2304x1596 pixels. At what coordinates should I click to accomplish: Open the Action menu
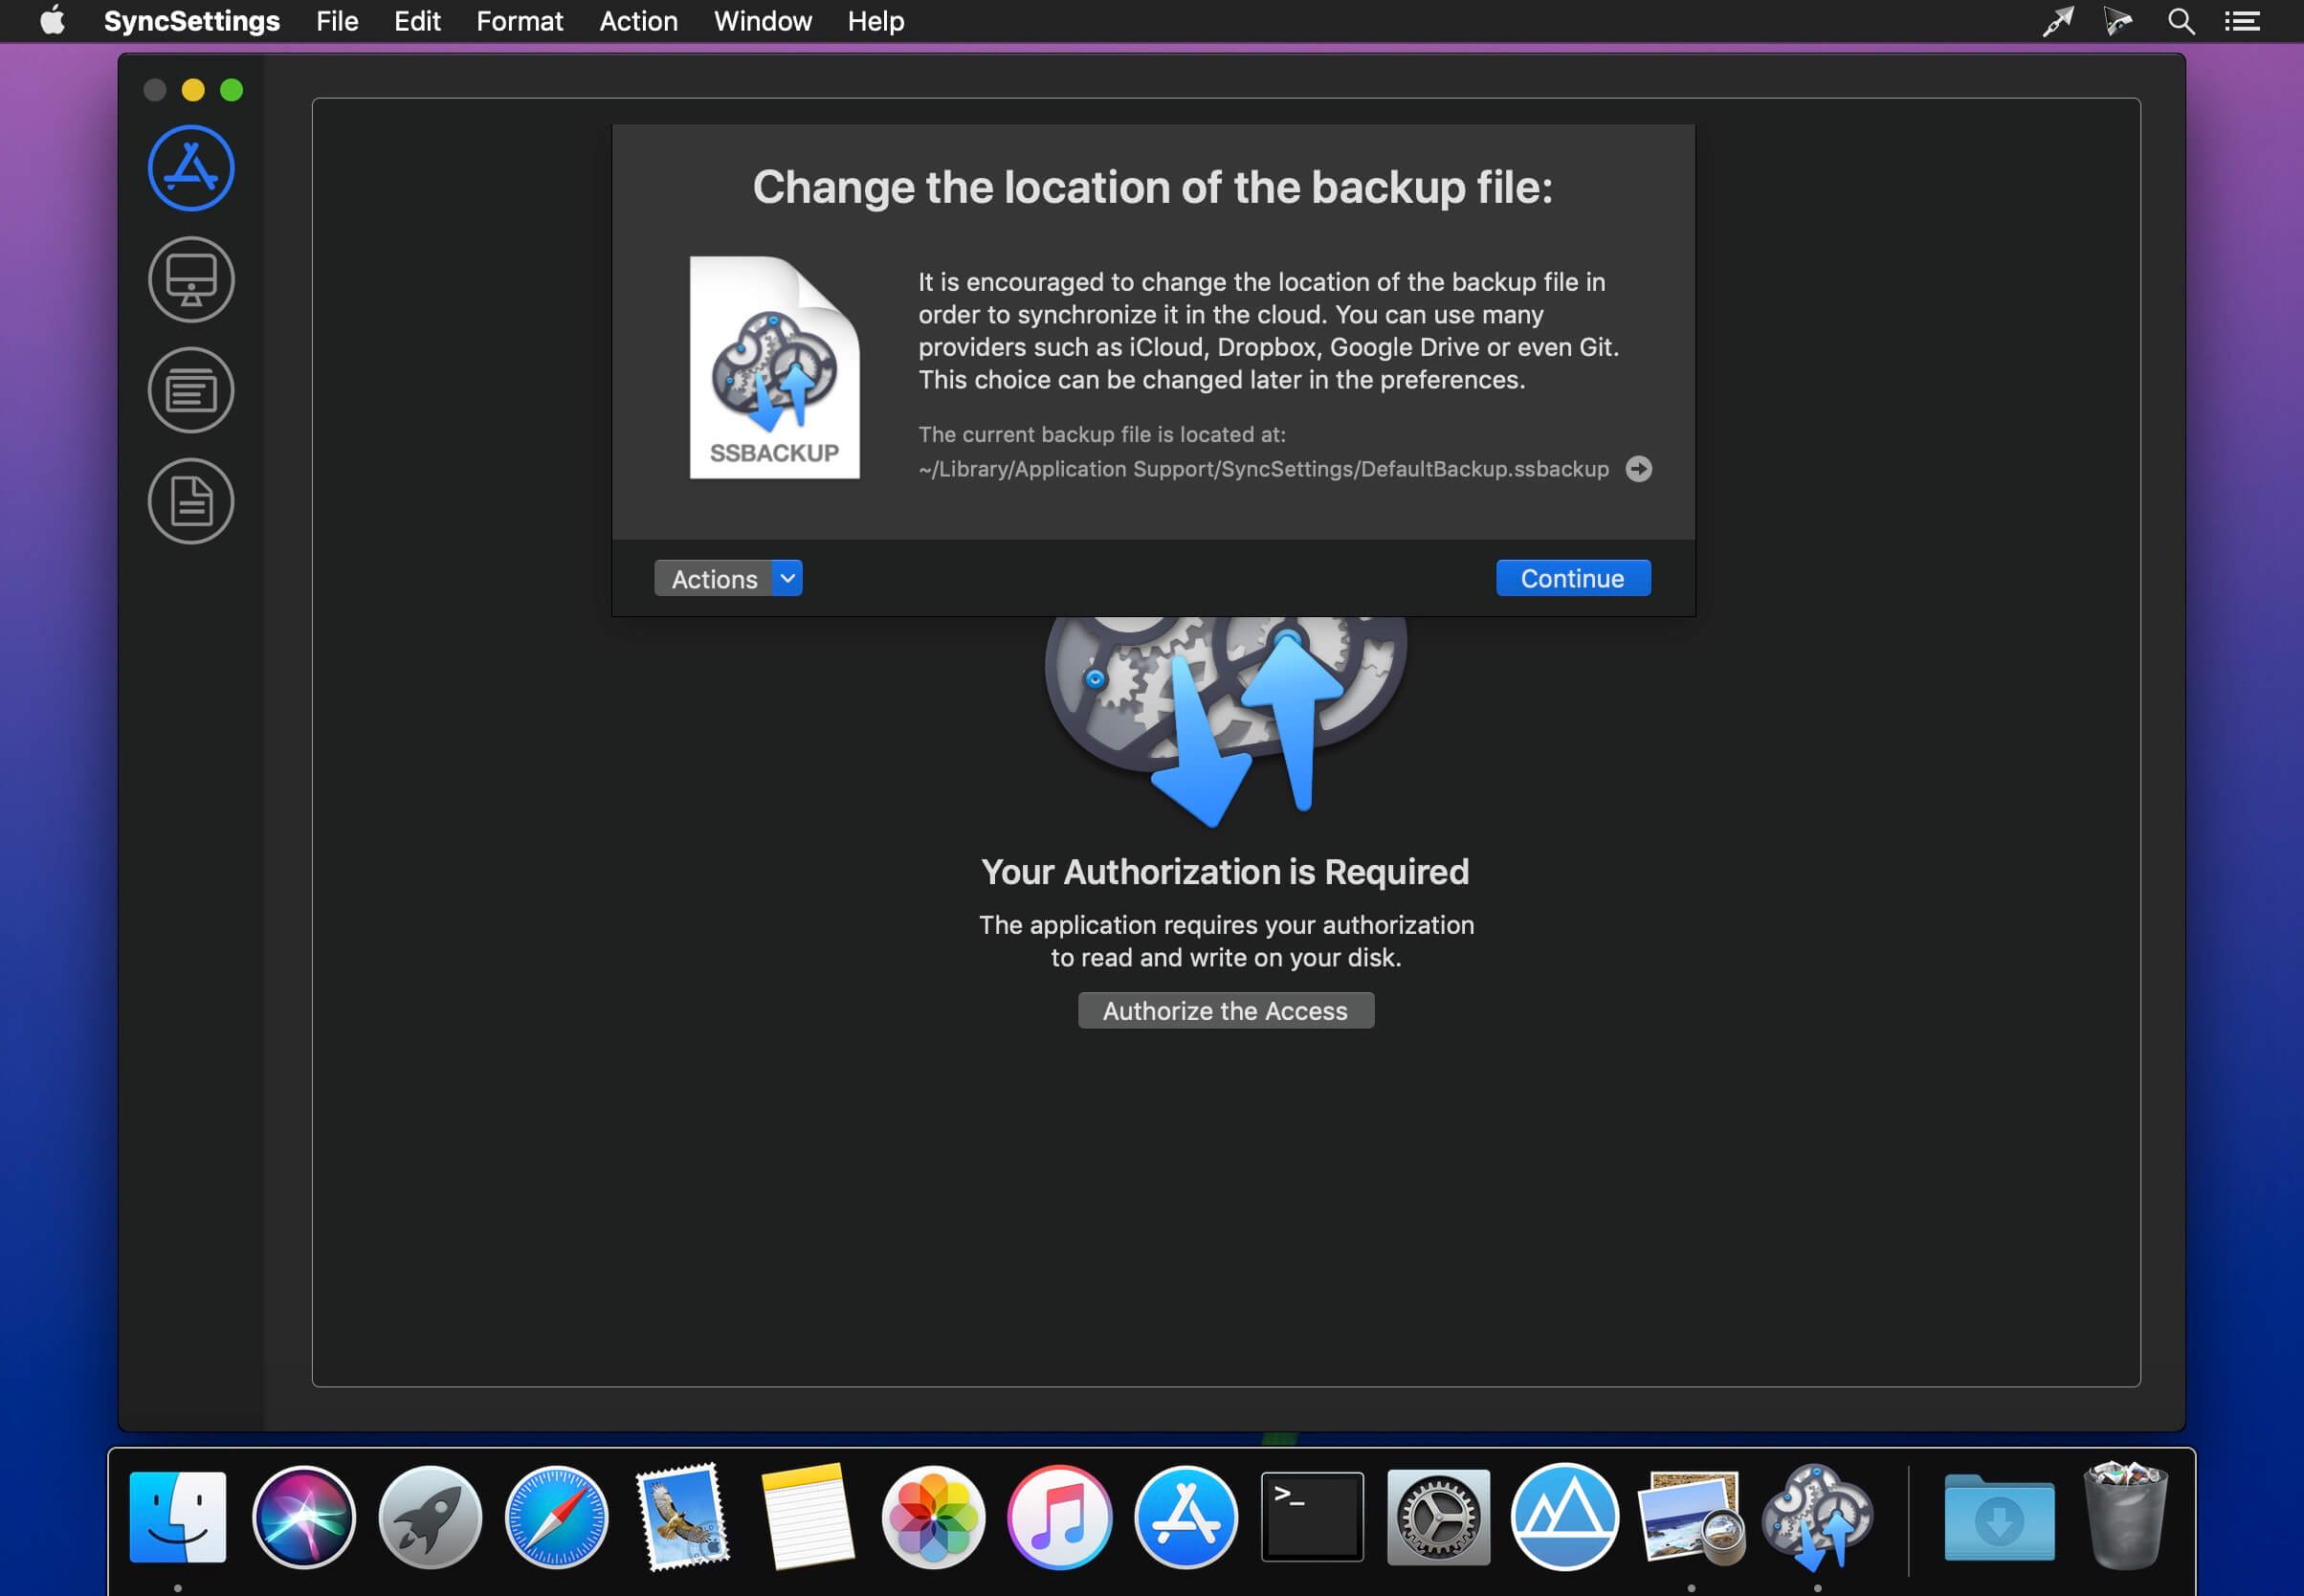tap(638, 21)
